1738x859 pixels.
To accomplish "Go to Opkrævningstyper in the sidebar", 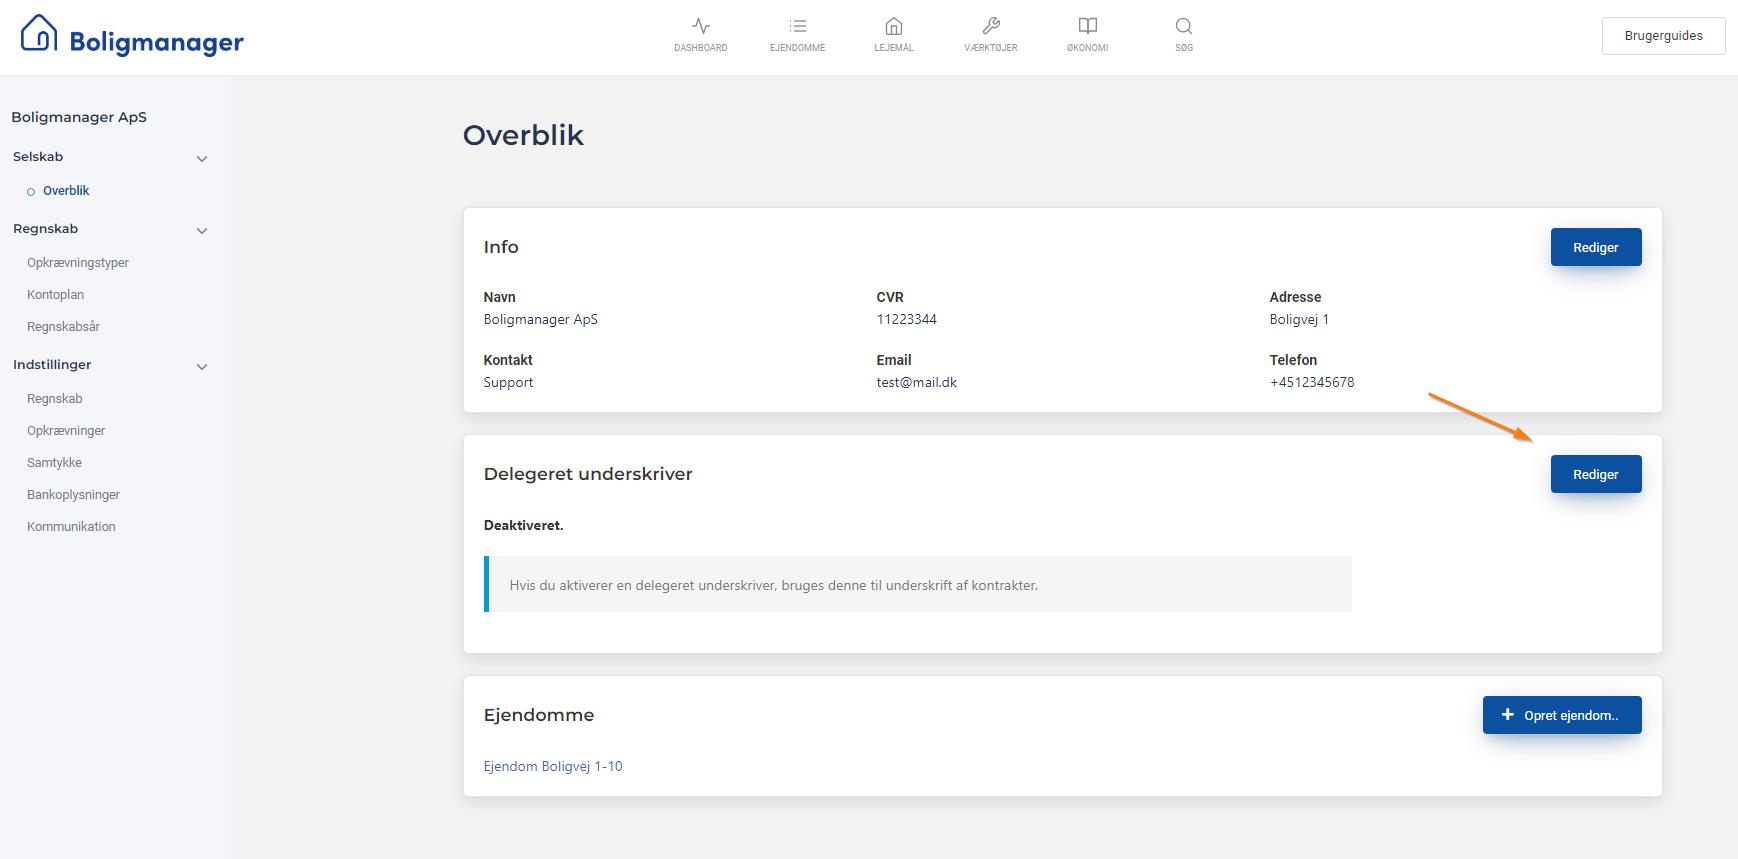I will click(x=78, y=263).
